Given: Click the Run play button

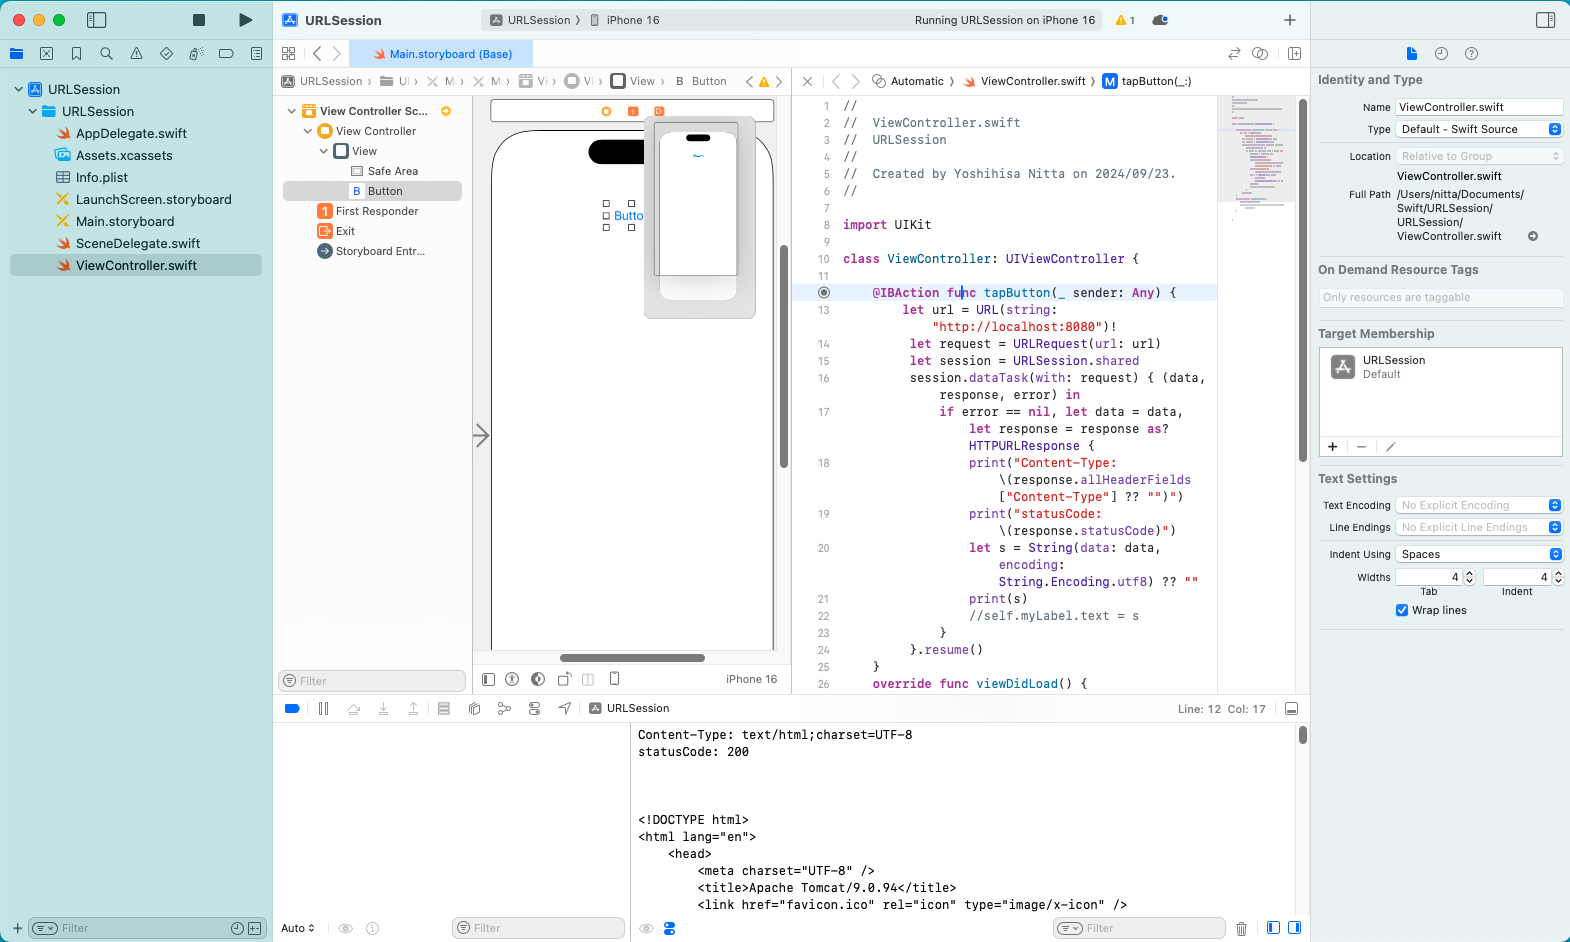Looking at the screenshot, I should [x=245, y=20].
